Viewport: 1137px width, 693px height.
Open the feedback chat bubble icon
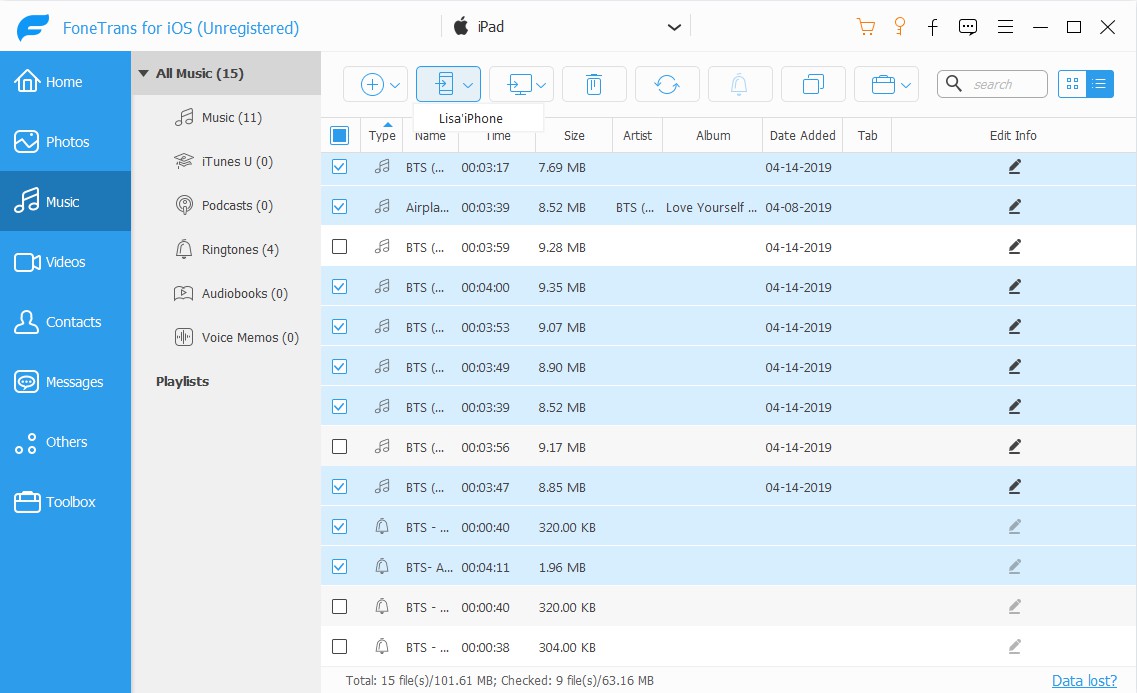click(x=967, y=27)
